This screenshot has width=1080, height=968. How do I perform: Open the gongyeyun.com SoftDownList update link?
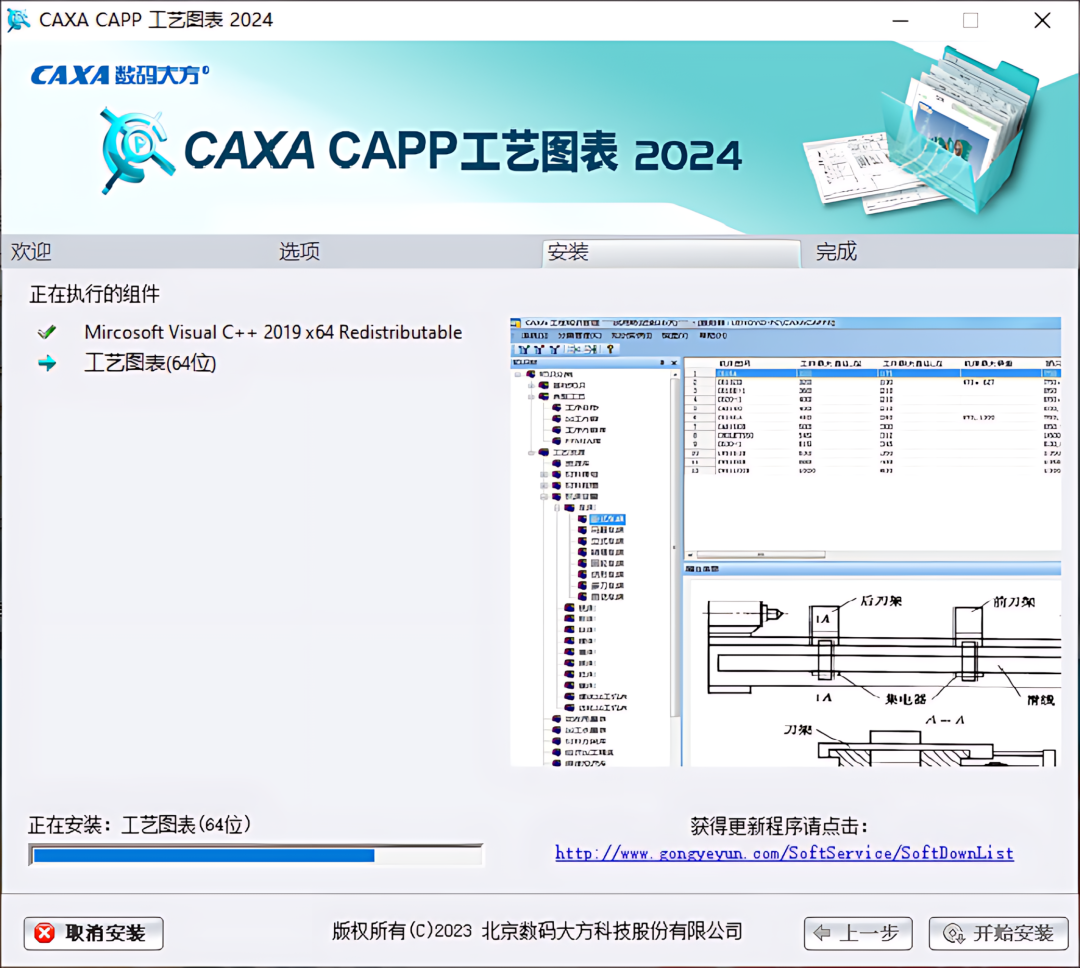[x=784, y=853]
